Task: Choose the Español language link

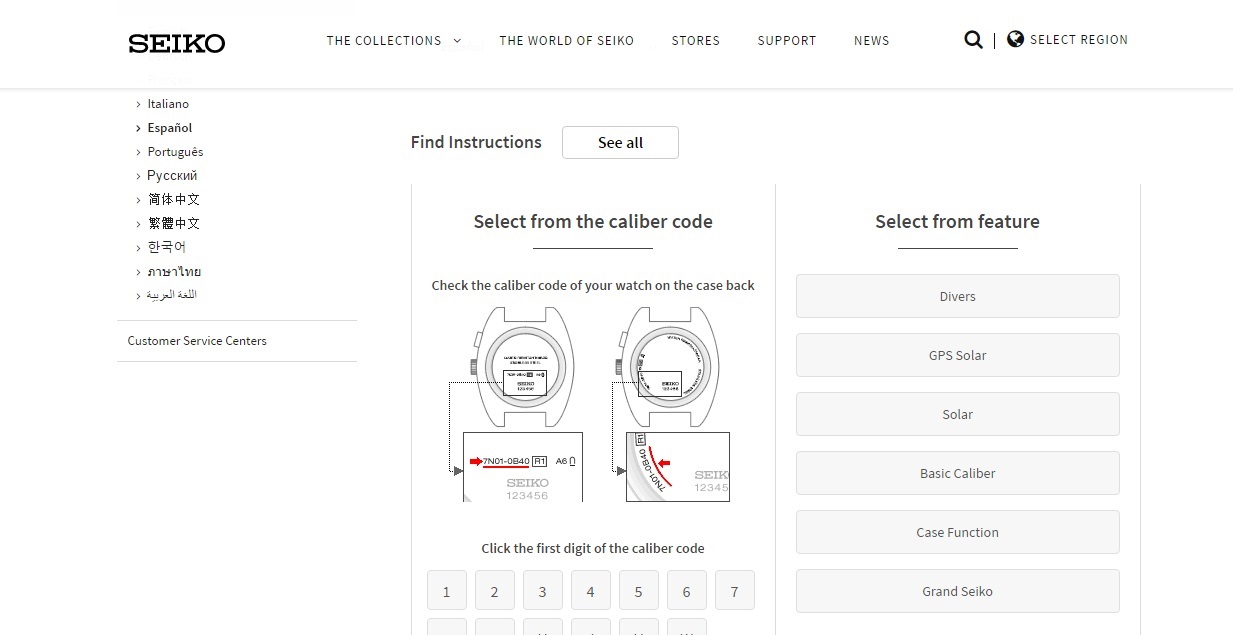Action: point(169,128)
